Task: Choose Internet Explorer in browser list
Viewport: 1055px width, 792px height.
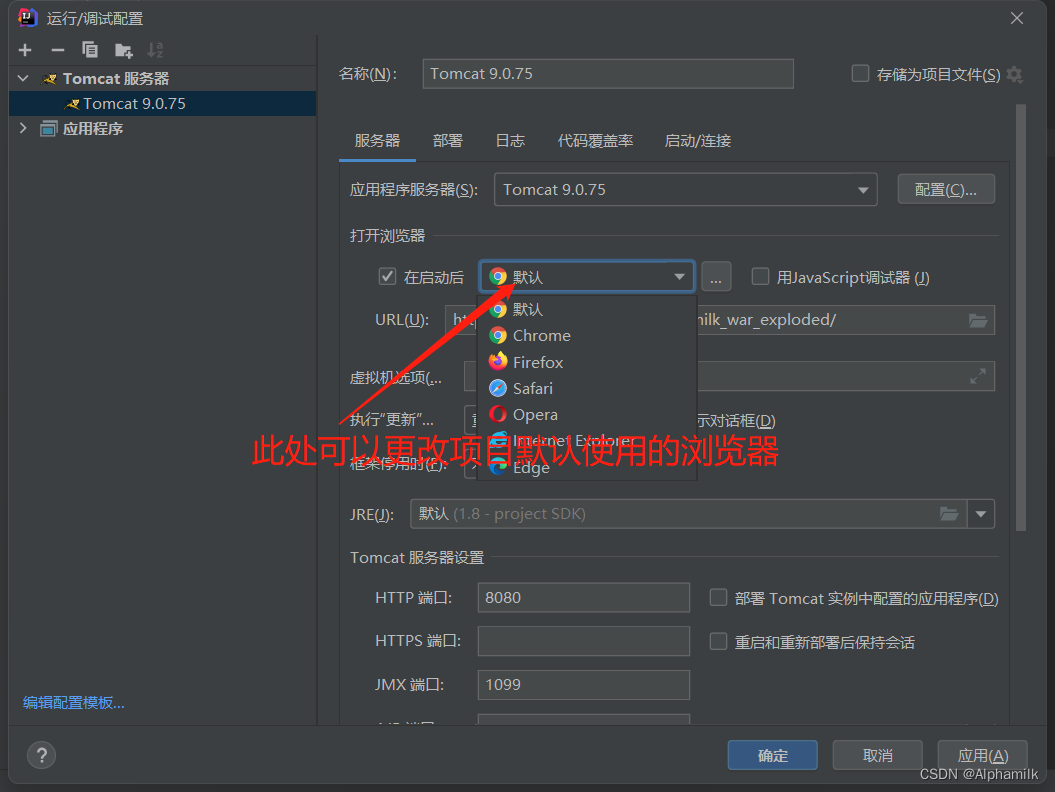Action: [586, 441]
